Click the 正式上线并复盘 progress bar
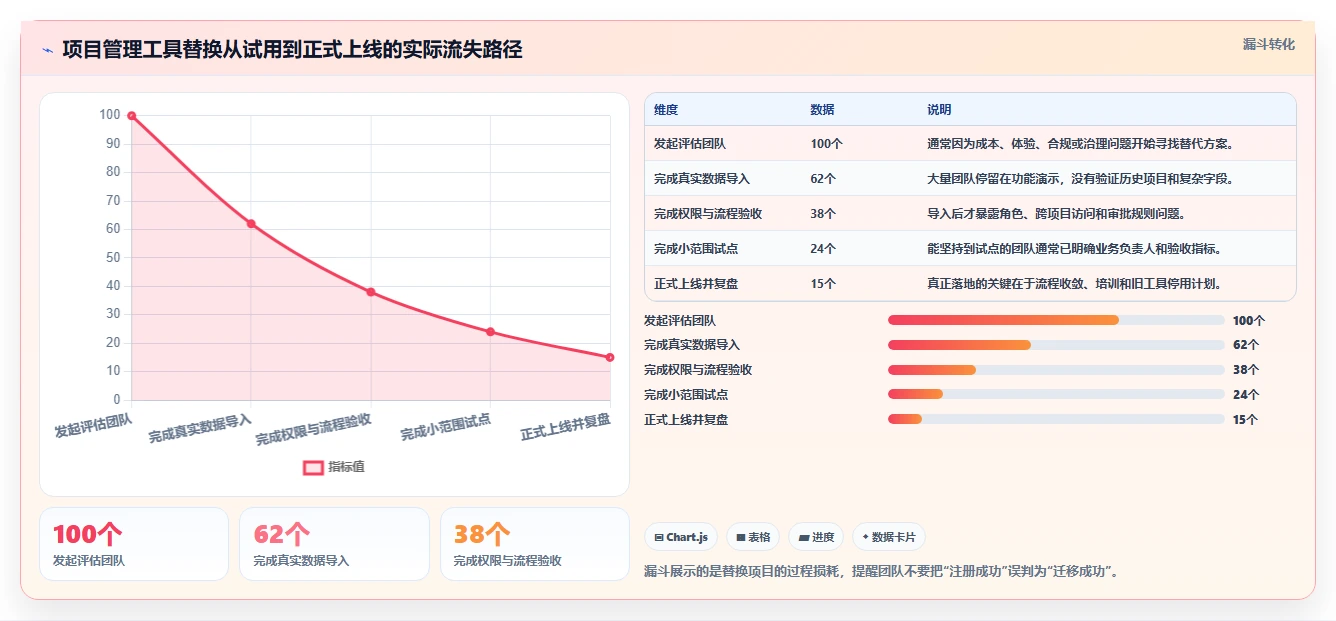Image resolution: width=1336 pixels, height=621 pixels. pos(1056,420)
